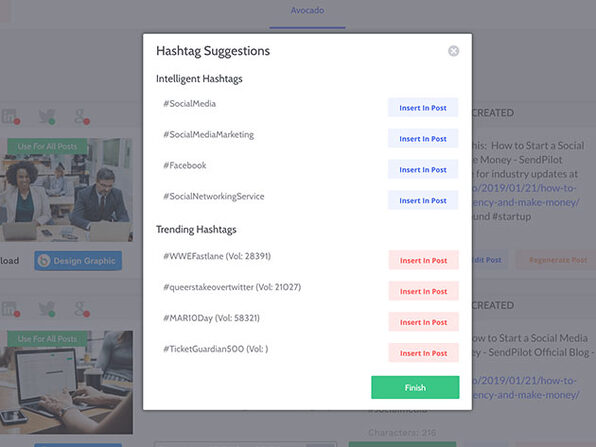Click the Twitter icon above second post
Viewport: 596px width, 447px height.
pos(47,309)
